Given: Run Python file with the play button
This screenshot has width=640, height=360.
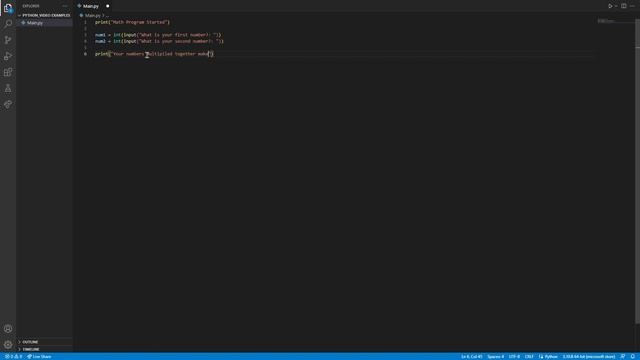Looking at the screenshot, I should 610,6.
